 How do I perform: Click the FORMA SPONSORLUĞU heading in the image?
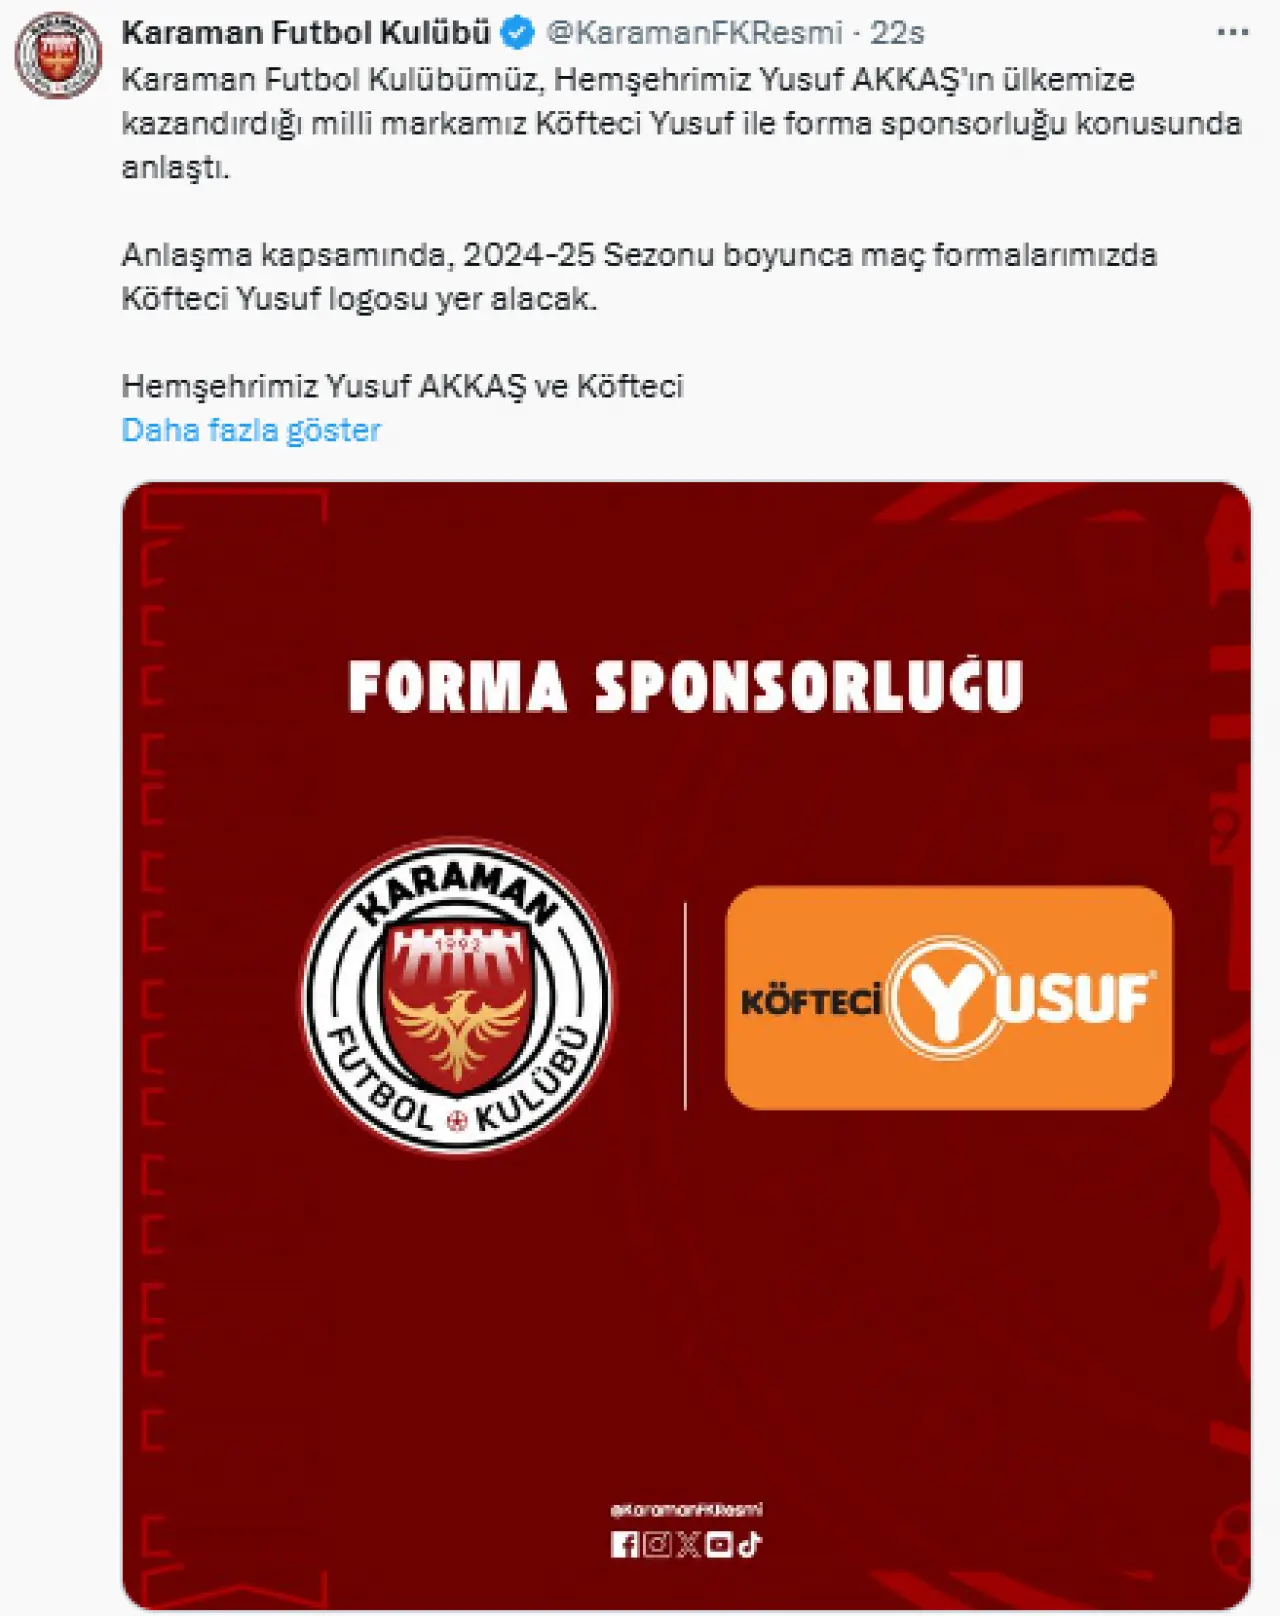click(x=686, y=686)
